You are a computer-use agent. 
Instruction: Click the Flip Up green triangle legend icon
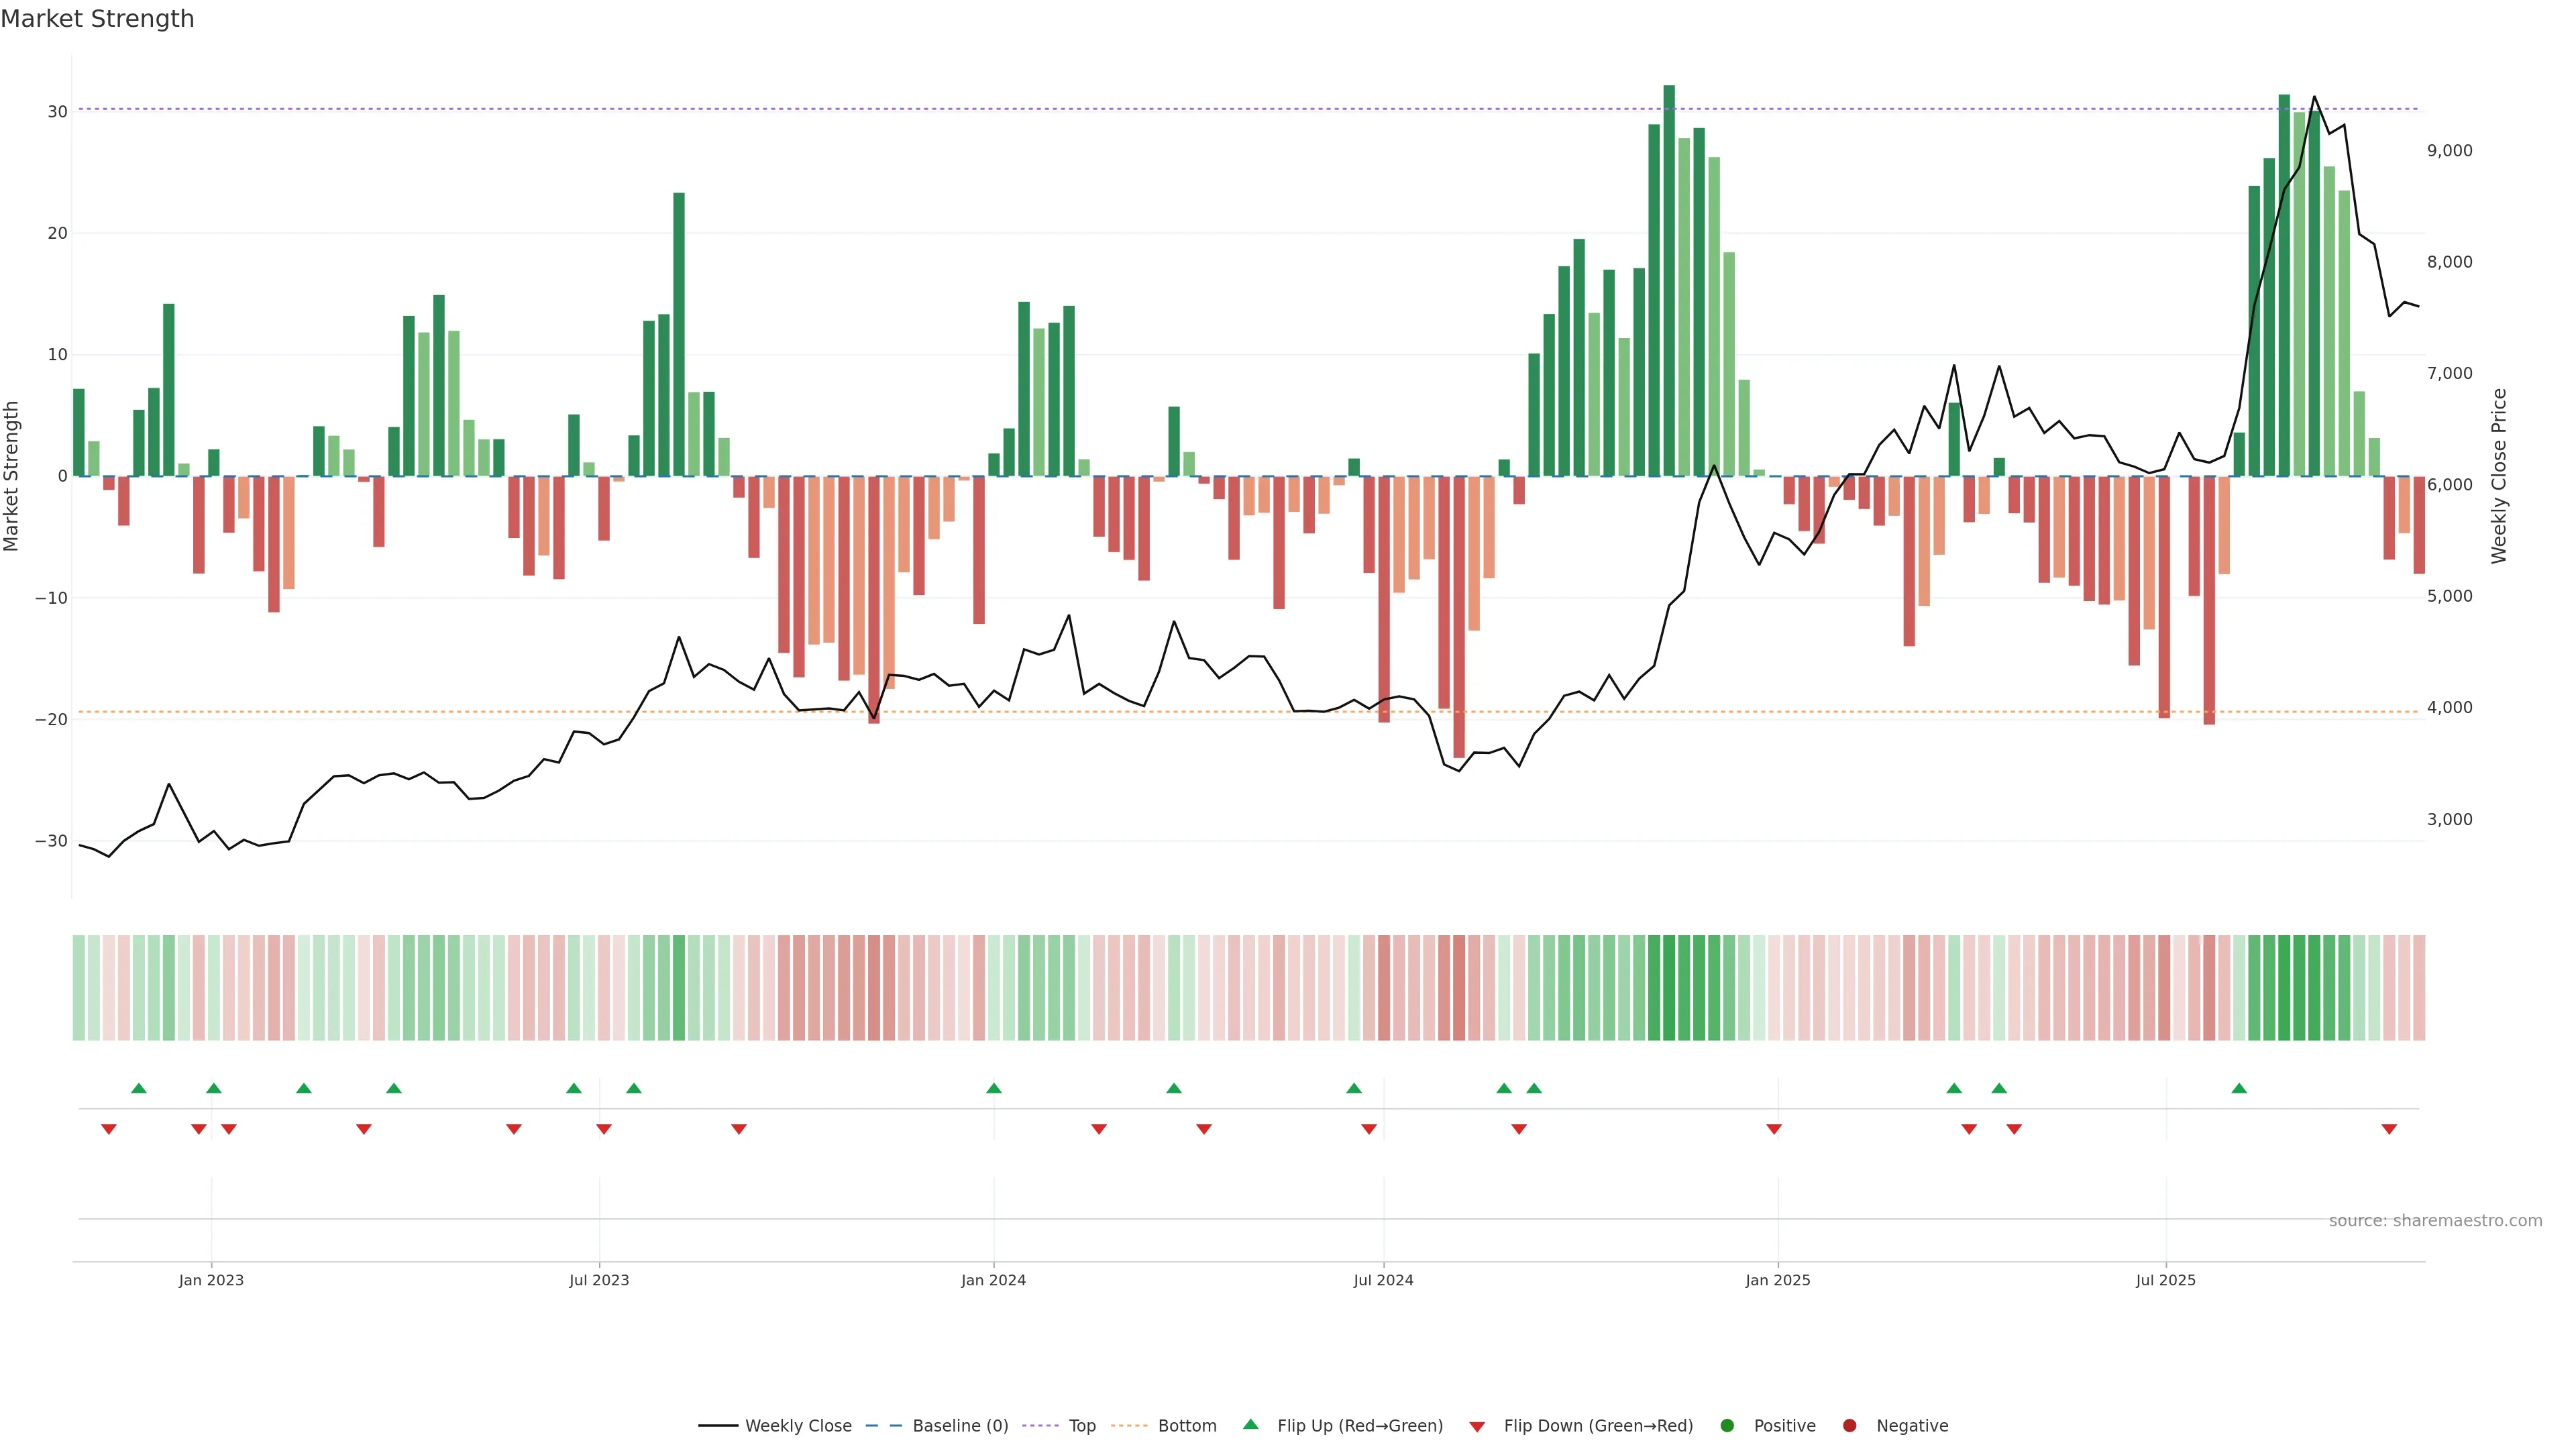[x=1250, y=1424]
